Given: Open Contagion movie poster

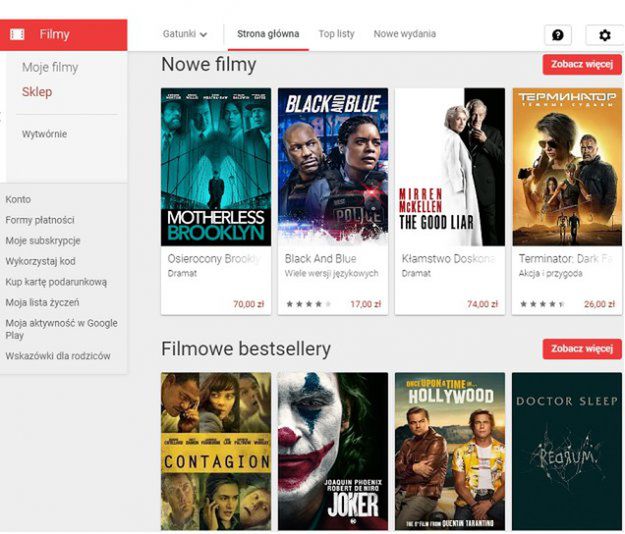Looking at the screenshot, I should pos(216,451).
